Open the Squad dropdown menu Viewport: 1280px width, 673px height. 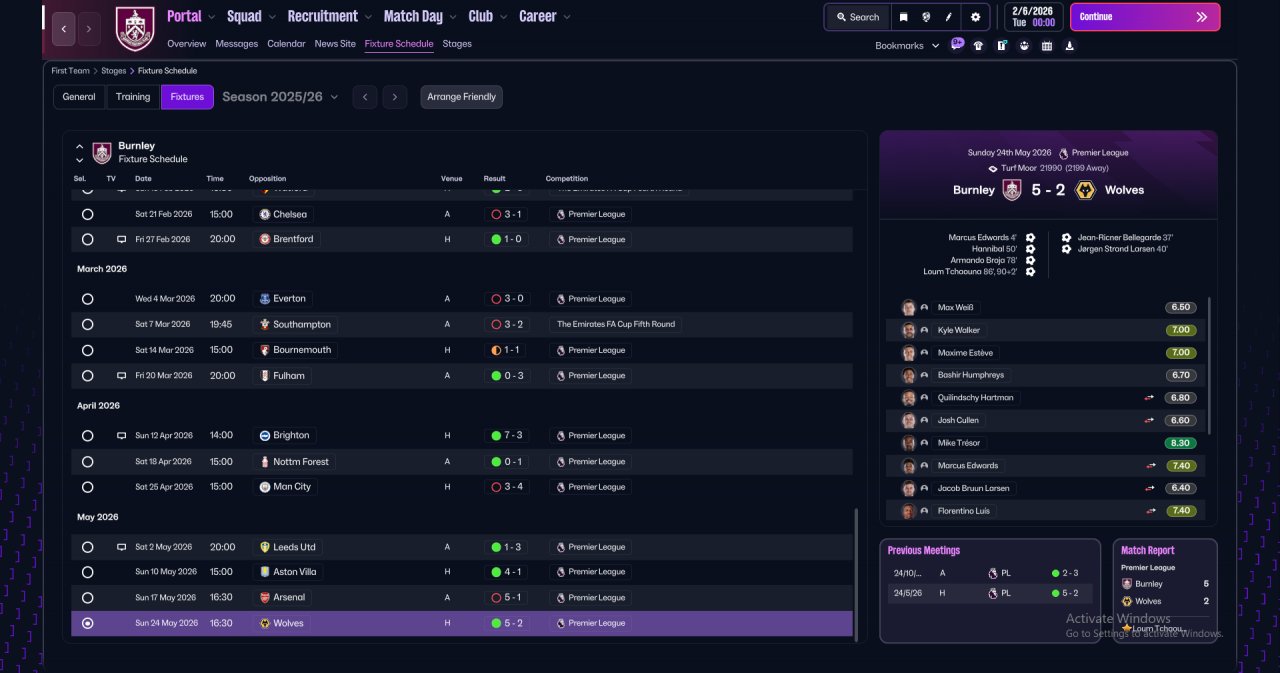pyautogui.click(x=251, y=16)
